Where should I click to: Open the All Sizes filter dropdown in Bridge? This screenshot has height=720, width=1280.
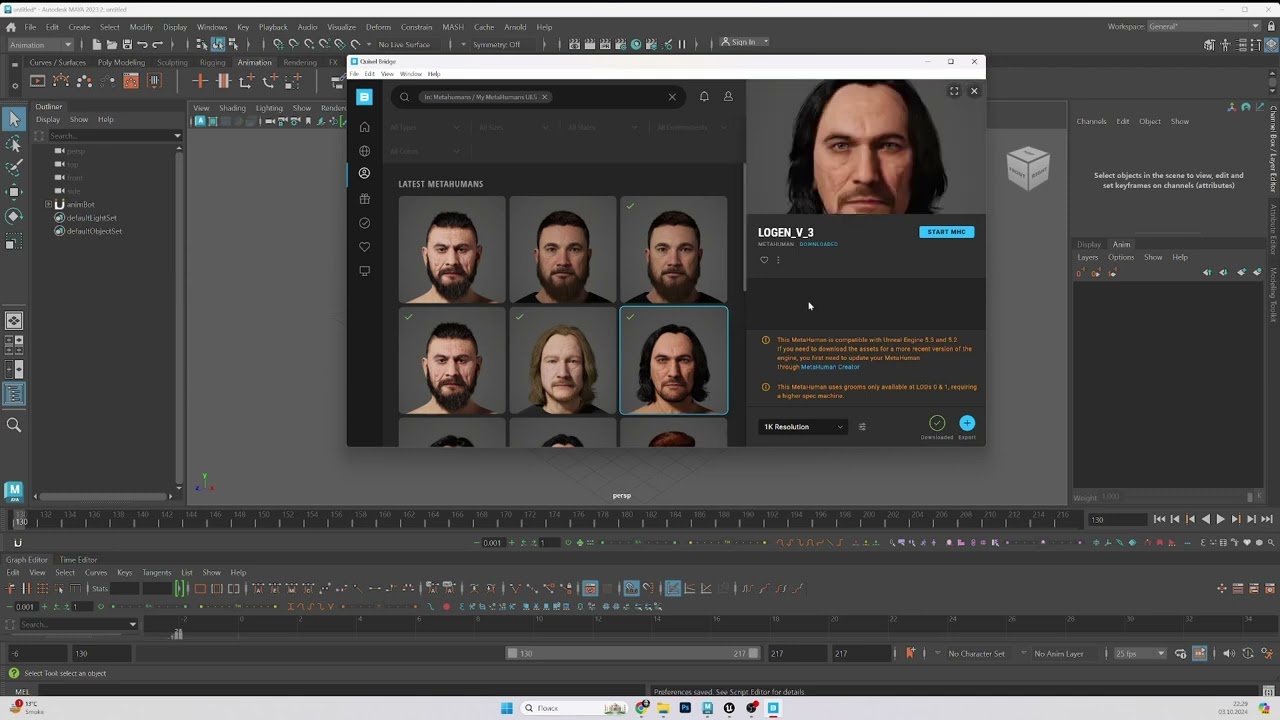pyautogui.click(x=514, y=127)
